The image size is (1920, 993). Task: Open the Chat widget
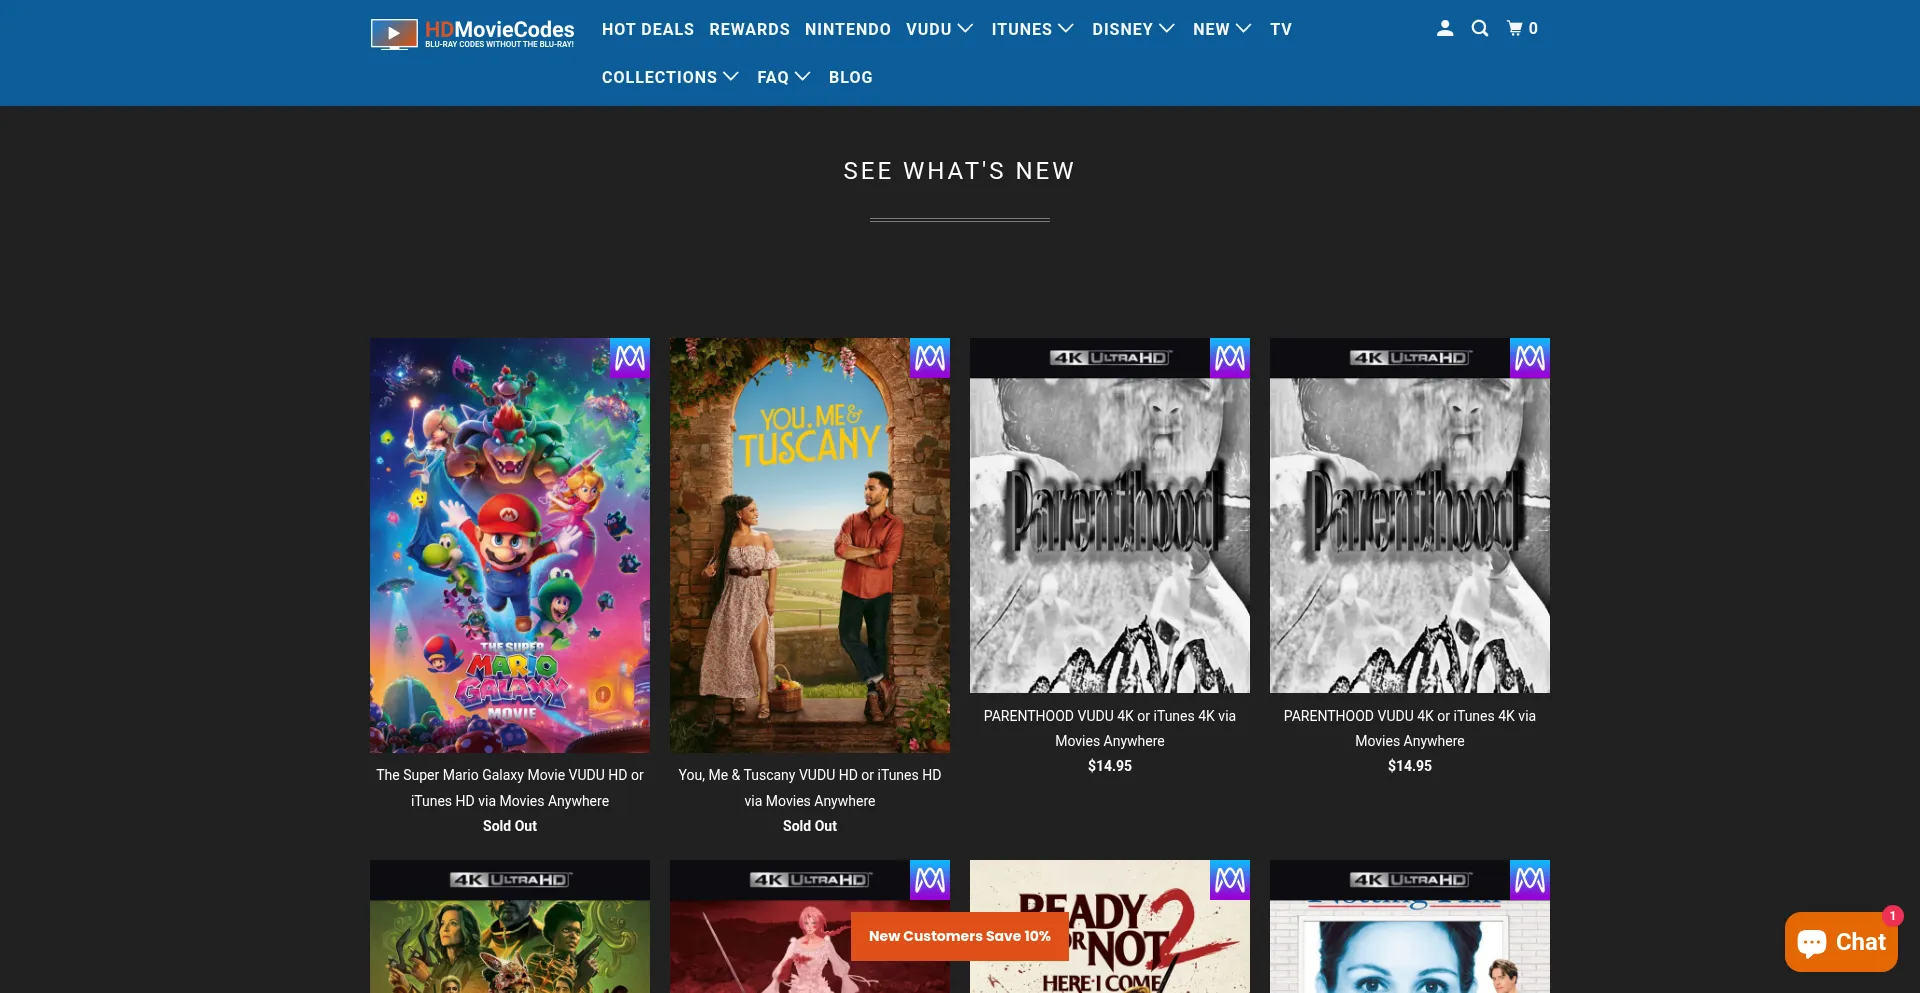click(1841, 942)
